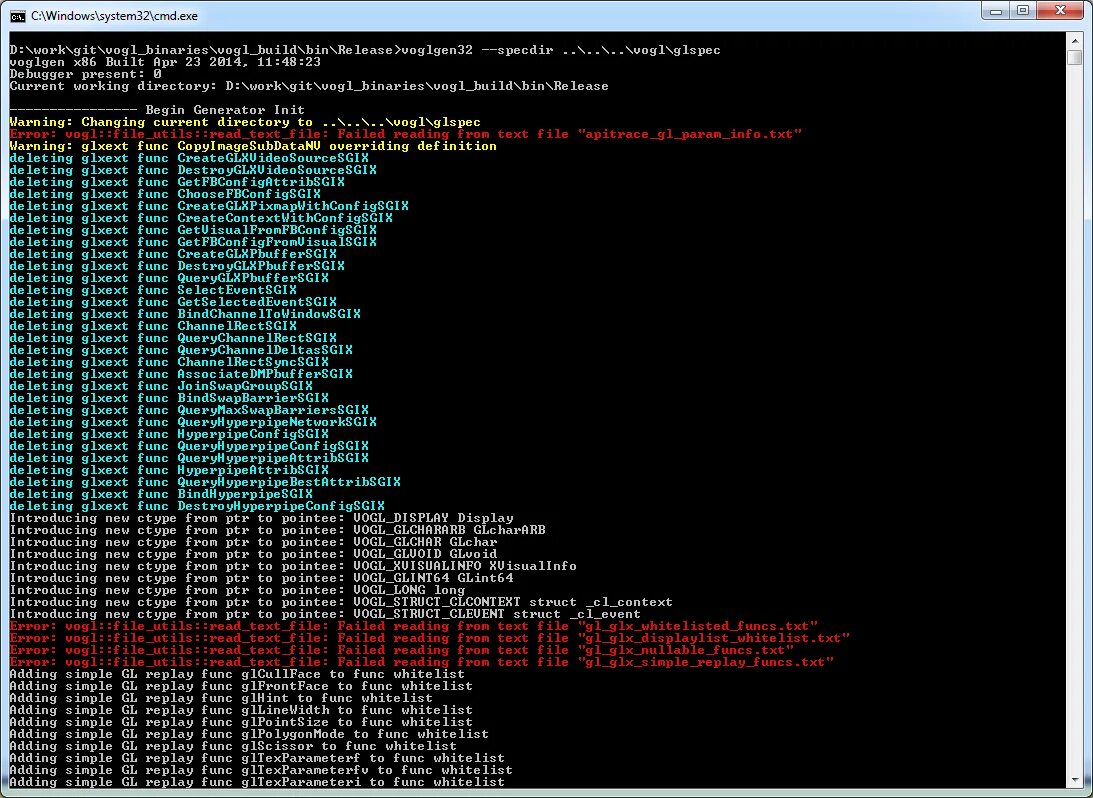The image size is (1093, 798).
Task: Click the glScissor whitelist line
Action: coord(234,746)
